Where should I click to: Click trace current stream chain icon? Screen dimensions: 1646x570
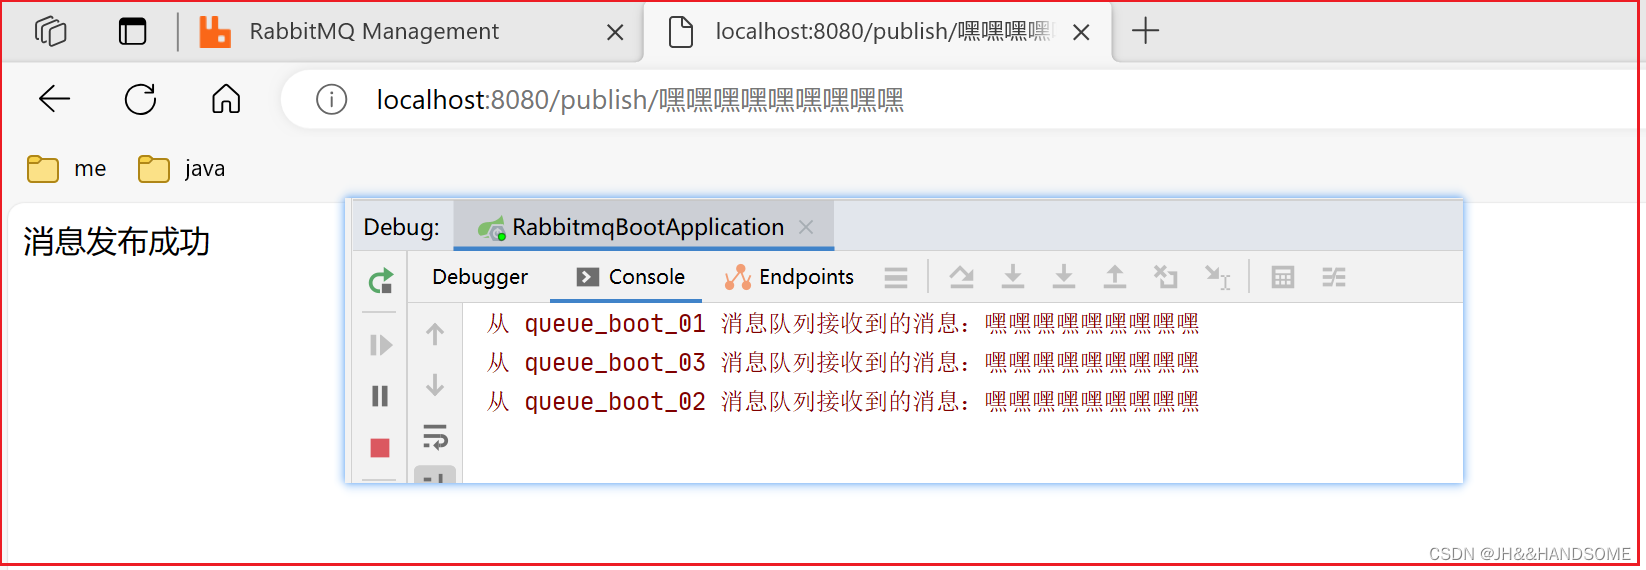[x=1334, y=277]
